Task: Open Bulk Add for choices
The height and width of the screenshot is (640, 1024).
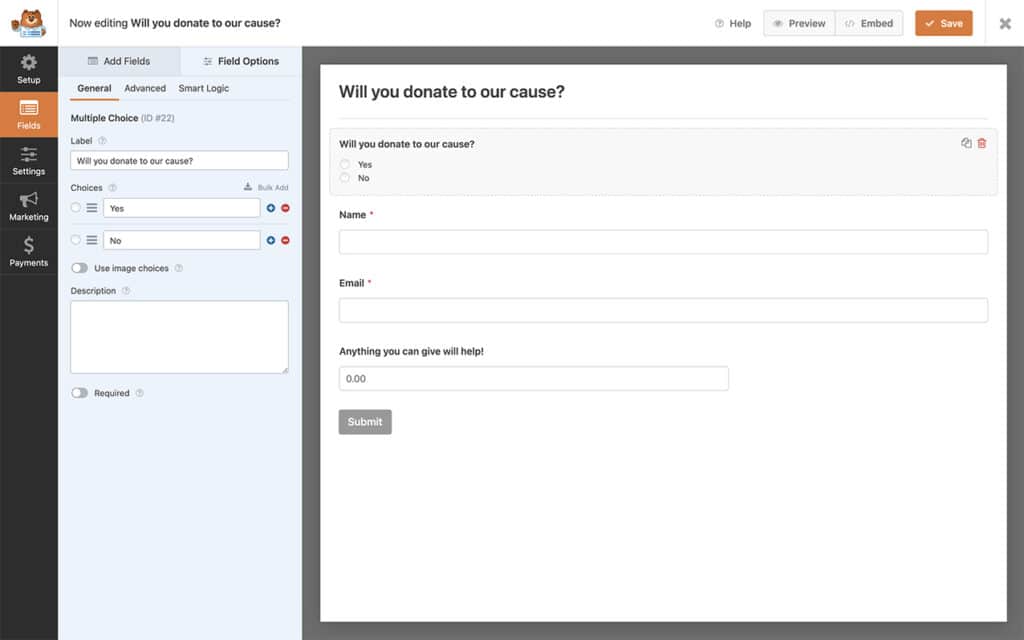Action: point(266,186)
